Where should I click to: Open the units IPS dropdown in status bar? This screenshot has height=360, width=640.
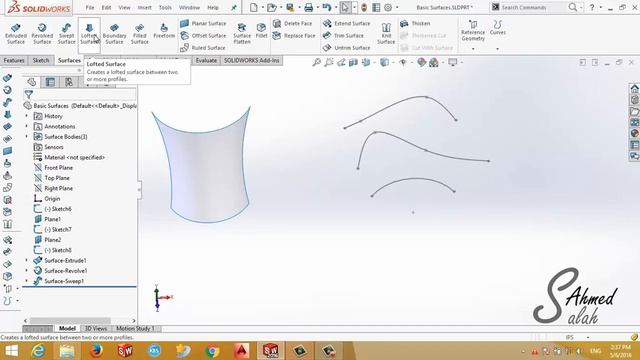[588, 338]
